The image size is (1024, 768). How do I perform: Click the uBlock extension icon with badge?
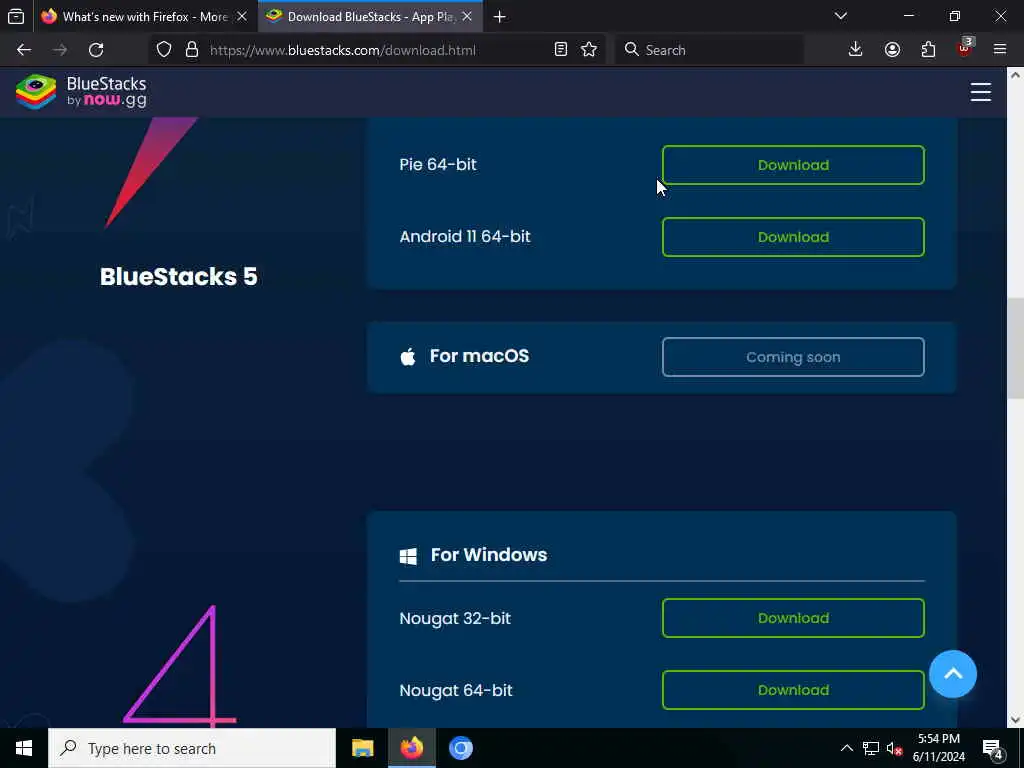point(965,48)
